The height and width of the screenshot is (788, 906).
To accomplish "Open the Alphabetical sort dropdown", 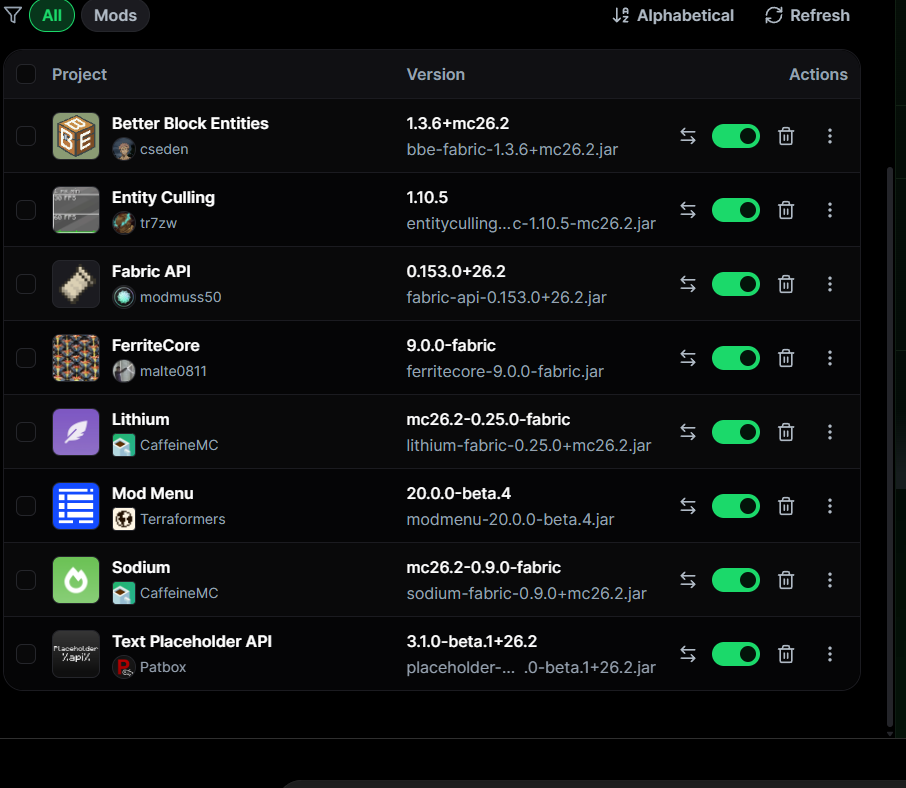I will 673,16.
